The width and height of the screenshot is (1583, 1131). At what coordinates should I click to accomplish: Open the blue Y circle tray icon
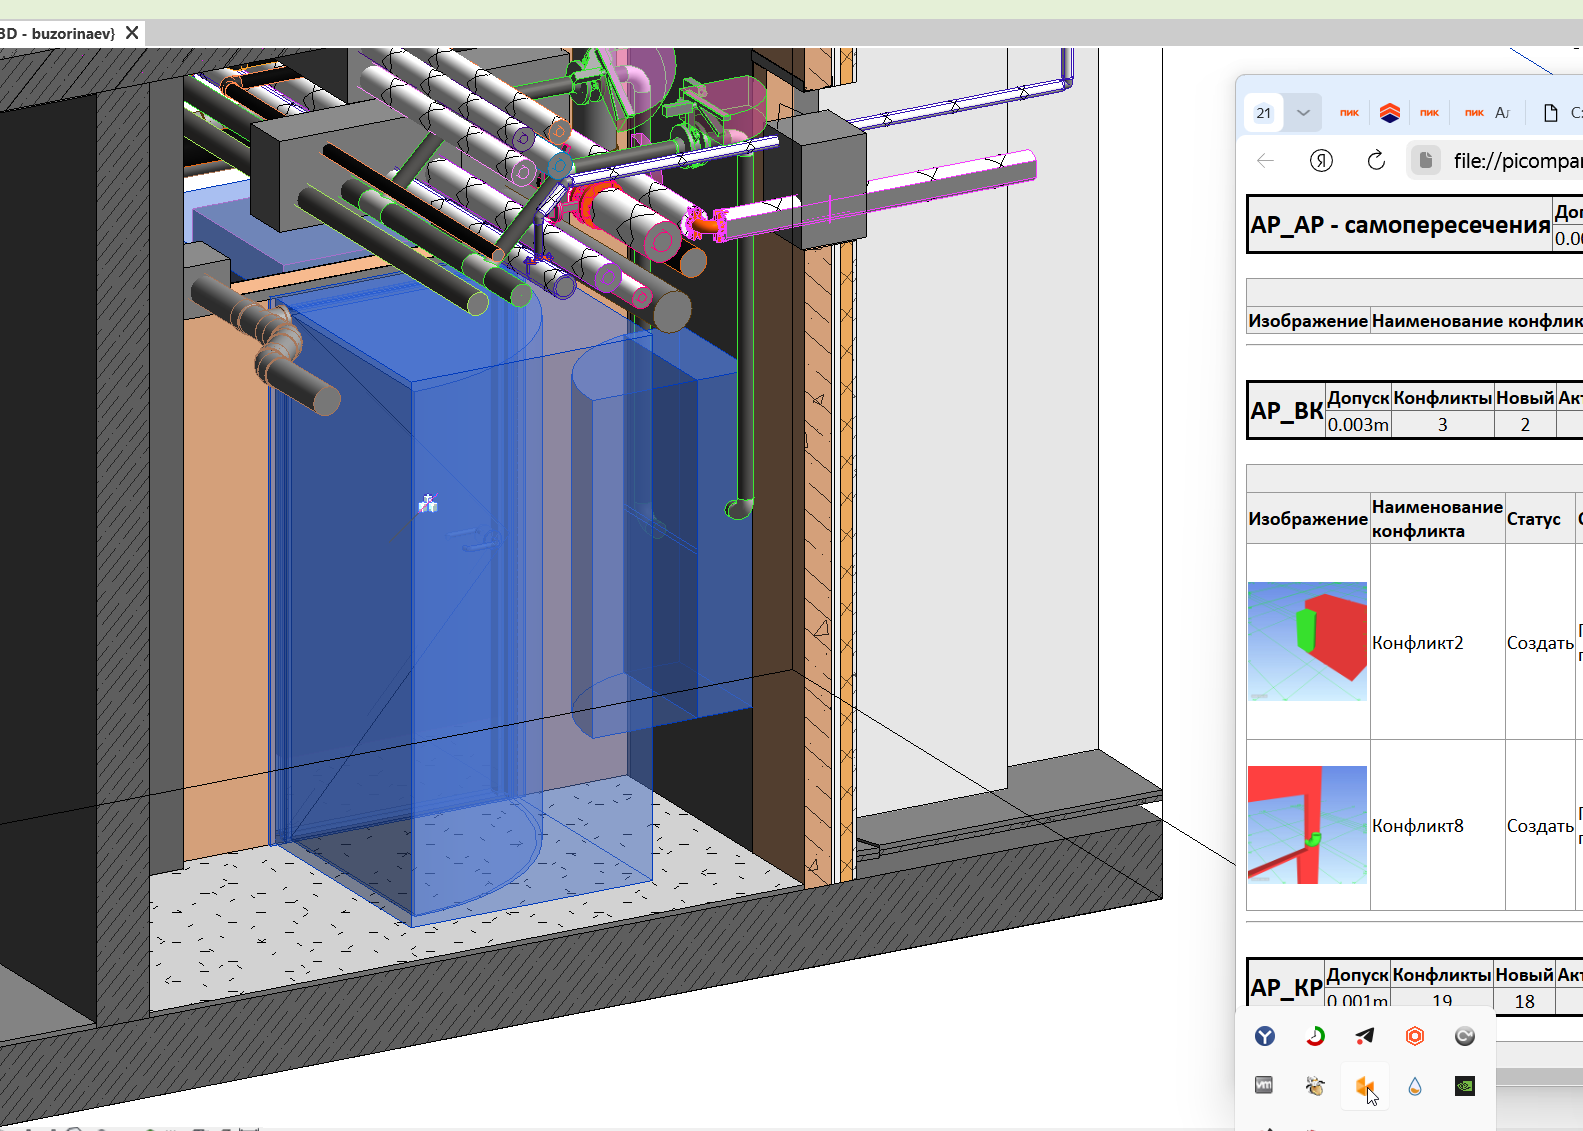pyautogui.click(x=1265, y=1036)
